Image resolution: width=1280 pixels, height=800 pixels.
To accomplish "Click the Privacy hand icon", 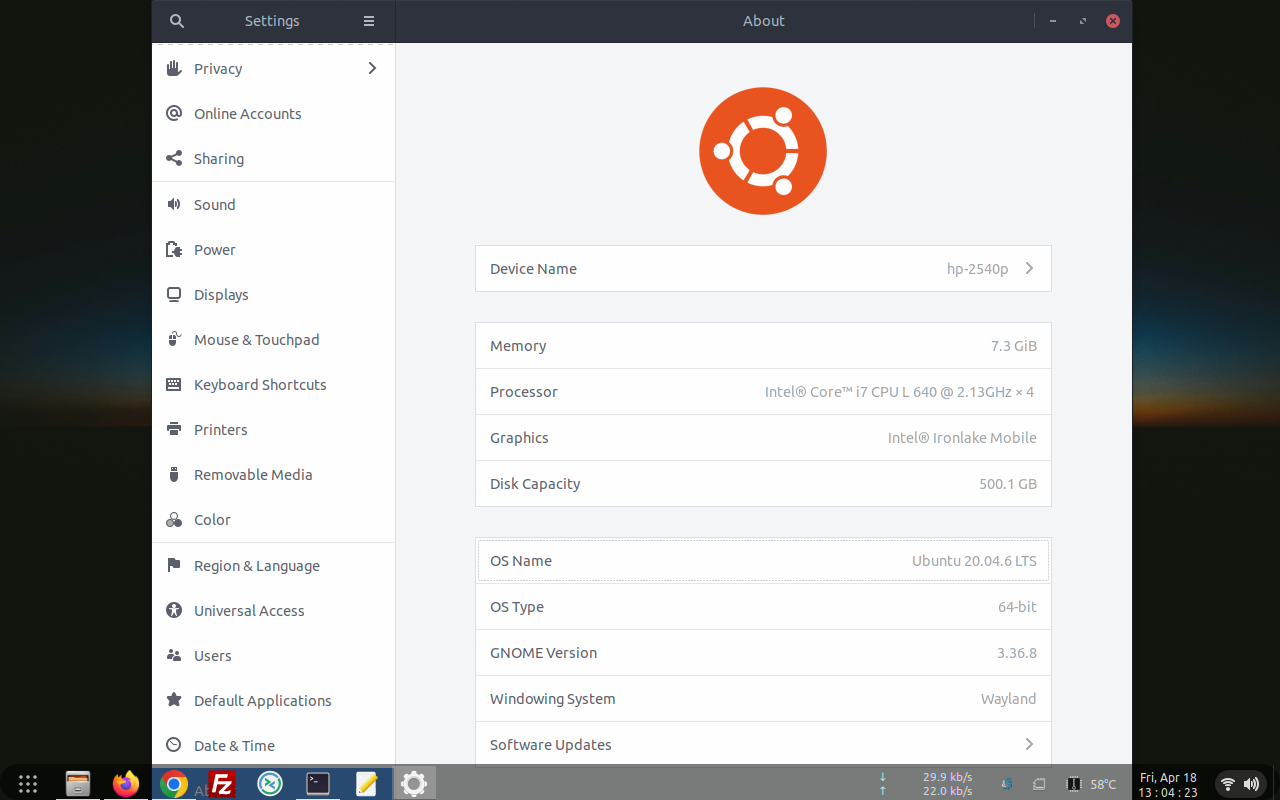I will pos(174,68).
